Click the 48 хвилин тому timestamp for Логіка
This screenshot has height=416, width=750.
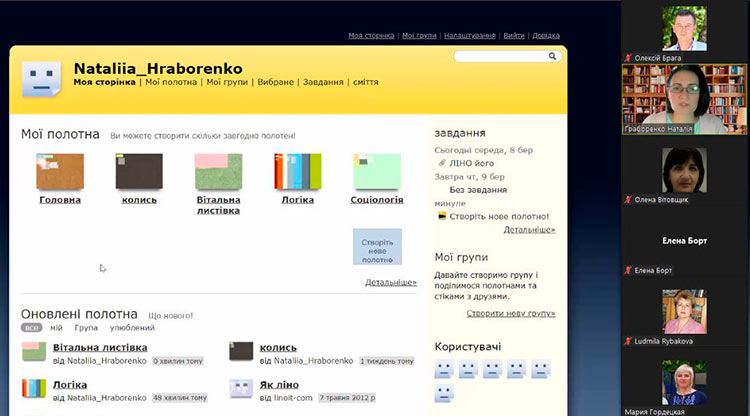[180, 398]
